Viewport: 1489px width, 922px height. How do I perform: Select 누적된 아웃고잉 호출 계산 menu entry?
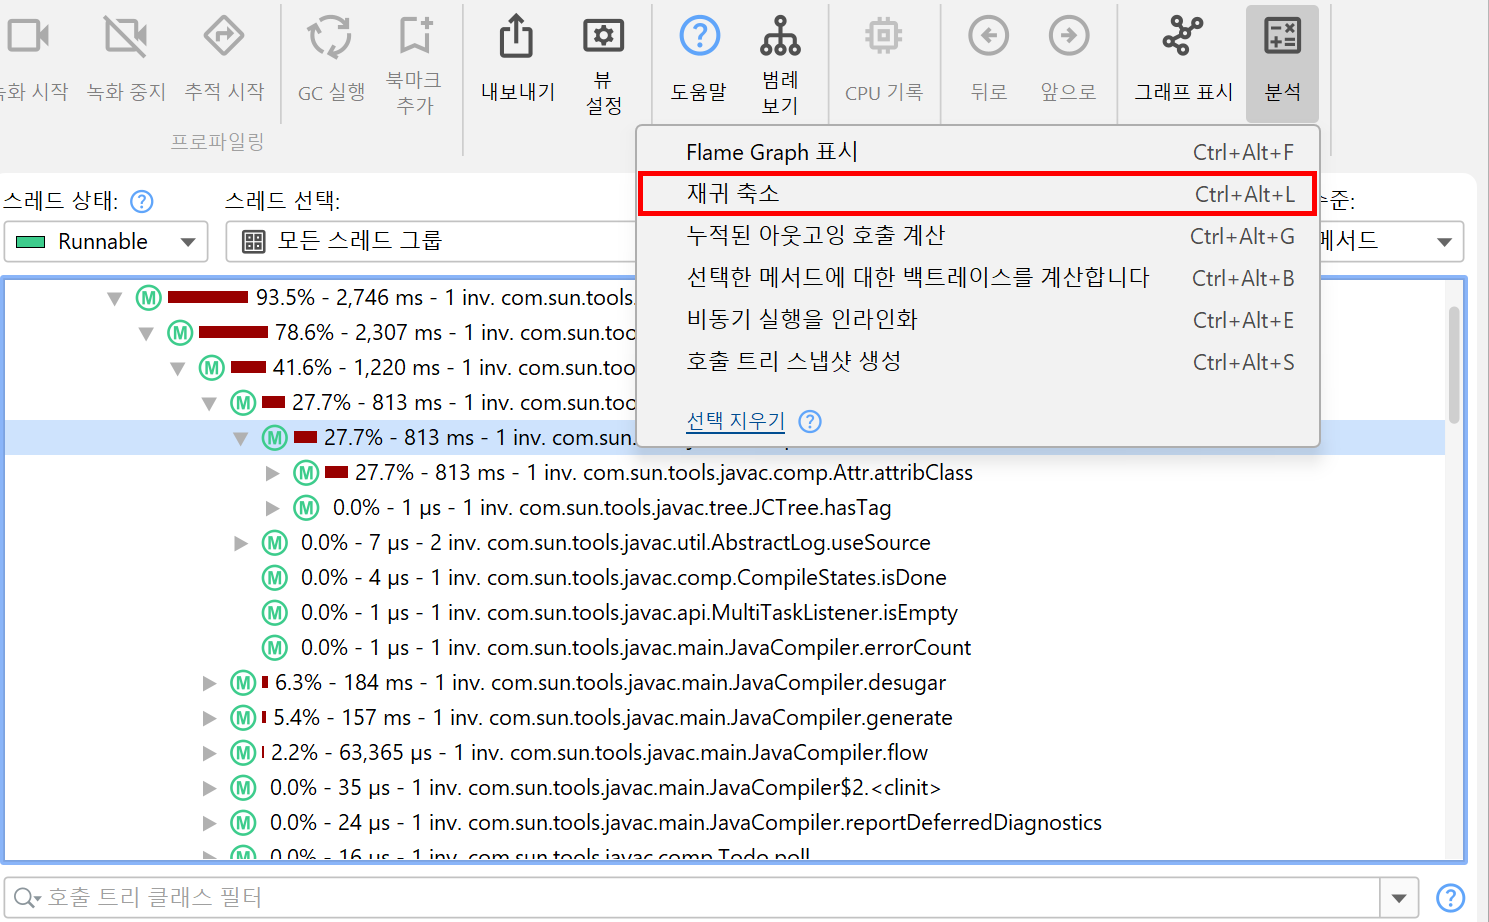978,236
